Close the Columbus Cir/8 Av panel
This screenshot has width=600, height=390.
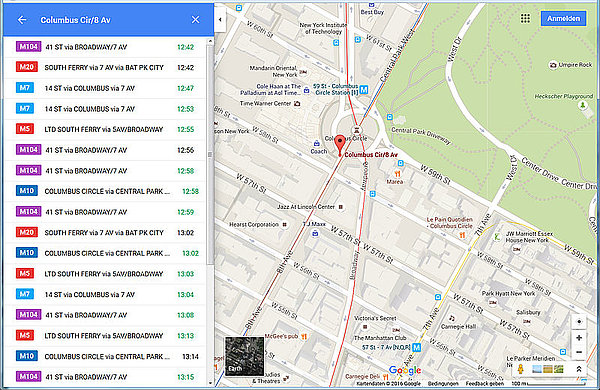(x=195, y=20)
